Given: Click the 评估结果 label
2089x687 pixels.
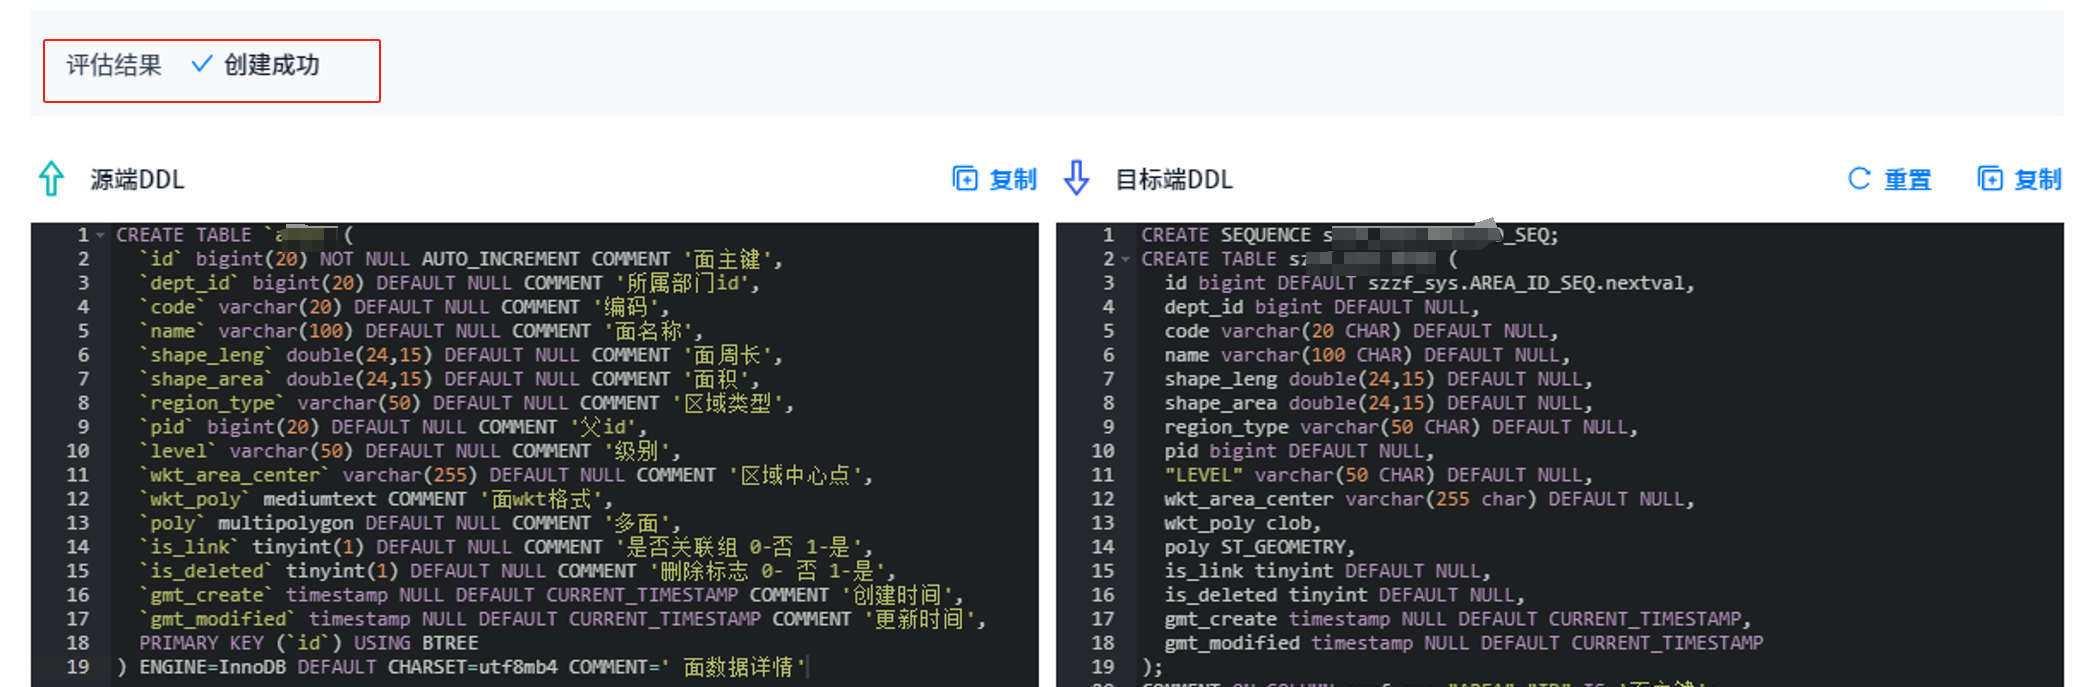Looking at the screenshot, I should (114, 65).
